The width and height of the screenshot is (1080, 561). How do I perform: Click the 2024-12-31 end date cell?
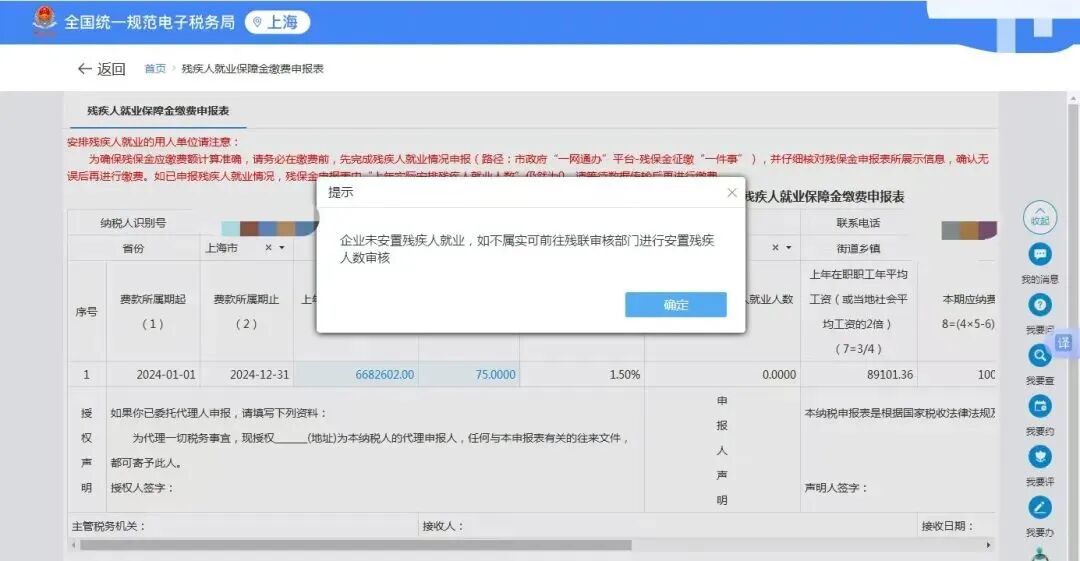pos(247,374)
